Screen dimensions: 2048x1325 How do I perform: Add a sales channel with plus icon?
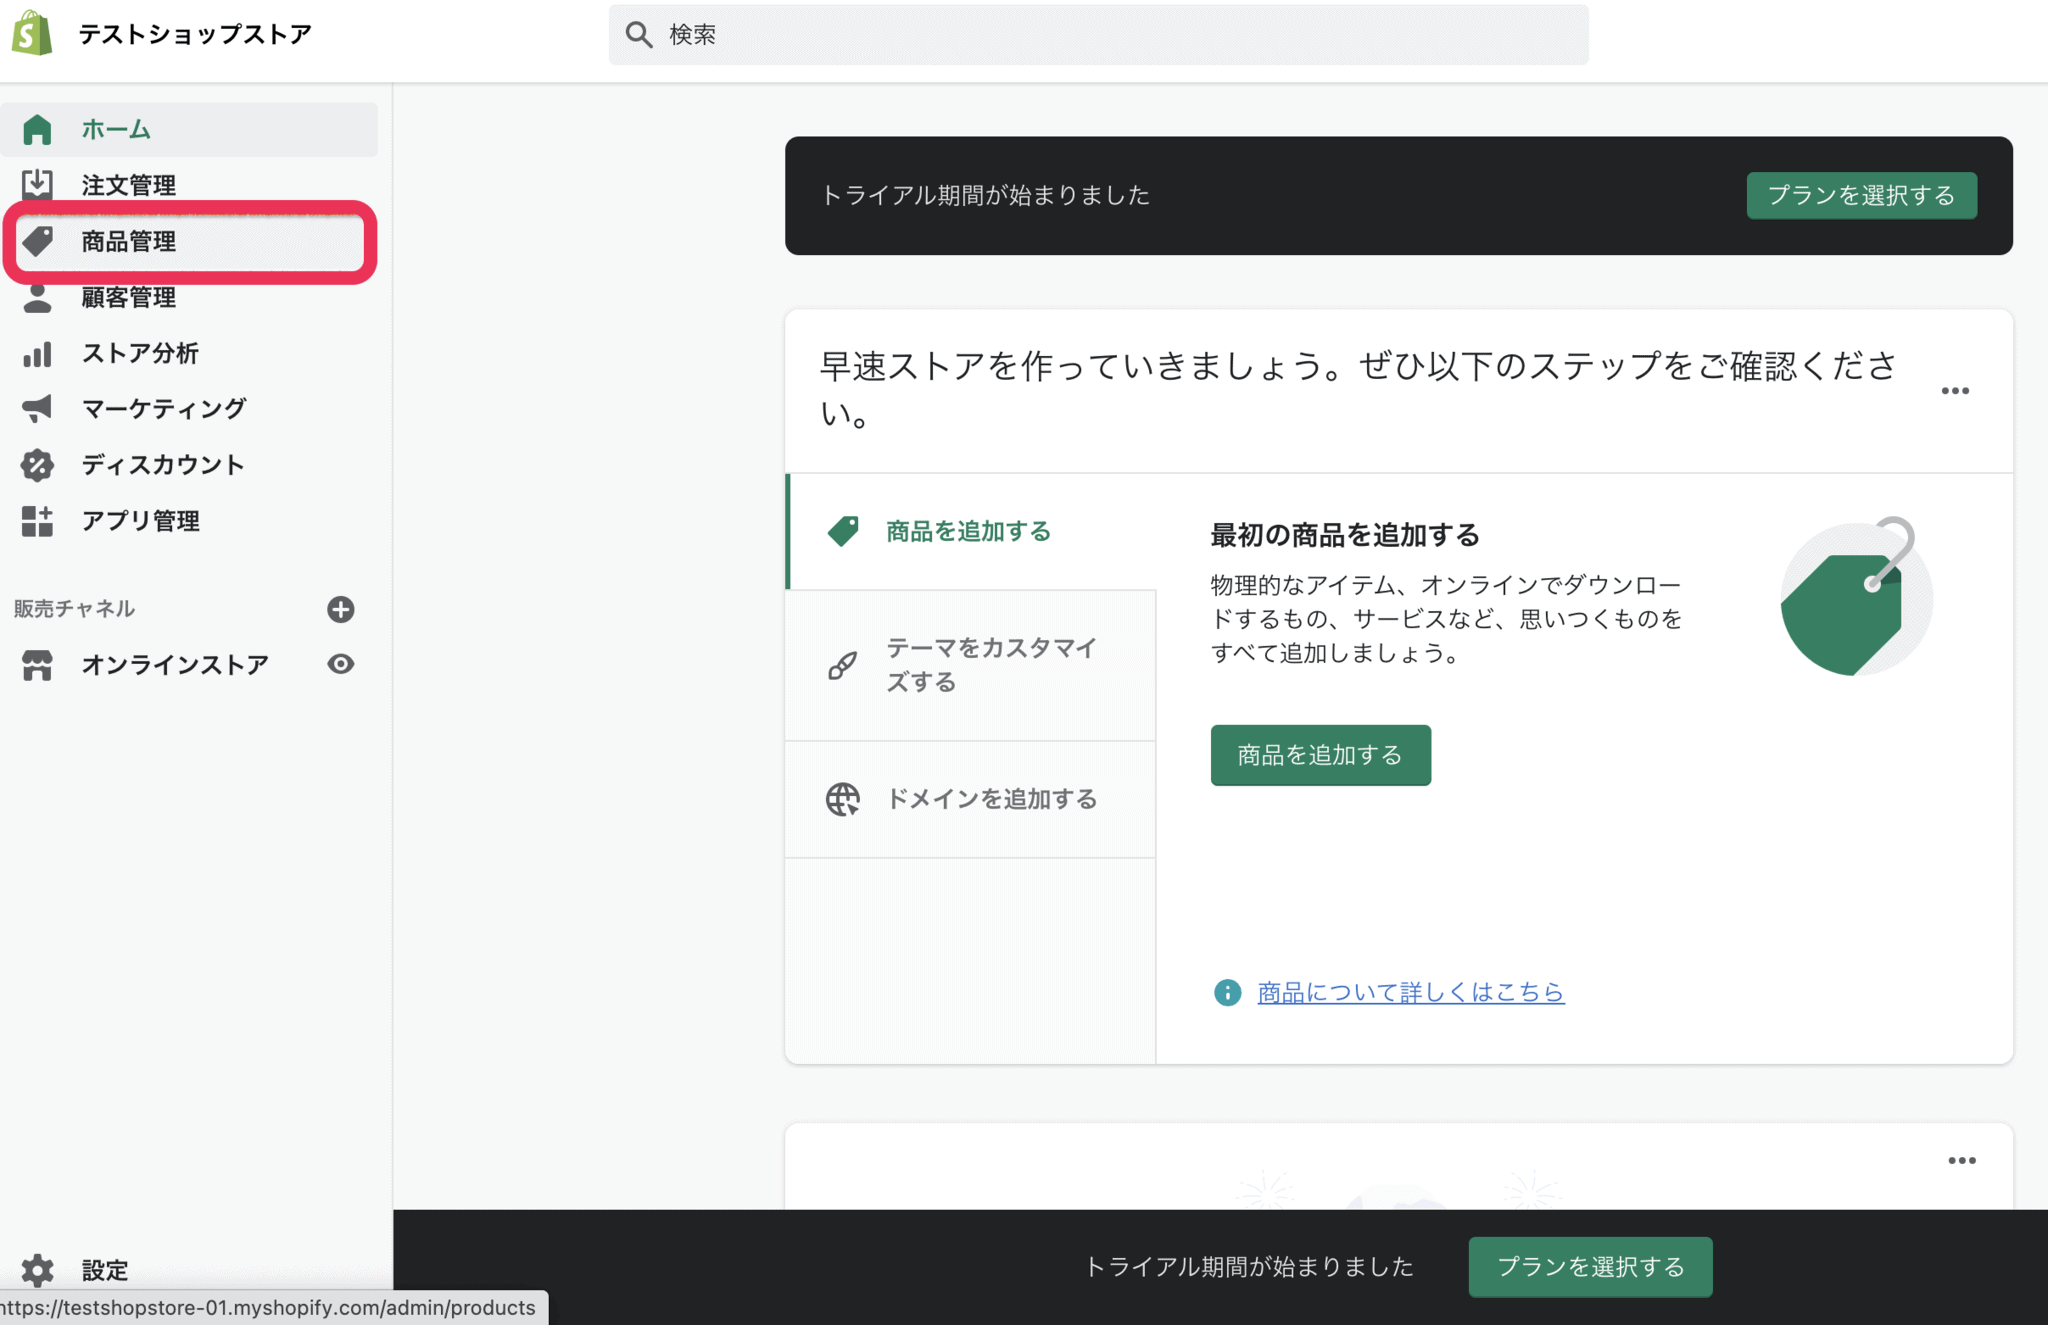(340, 609)
